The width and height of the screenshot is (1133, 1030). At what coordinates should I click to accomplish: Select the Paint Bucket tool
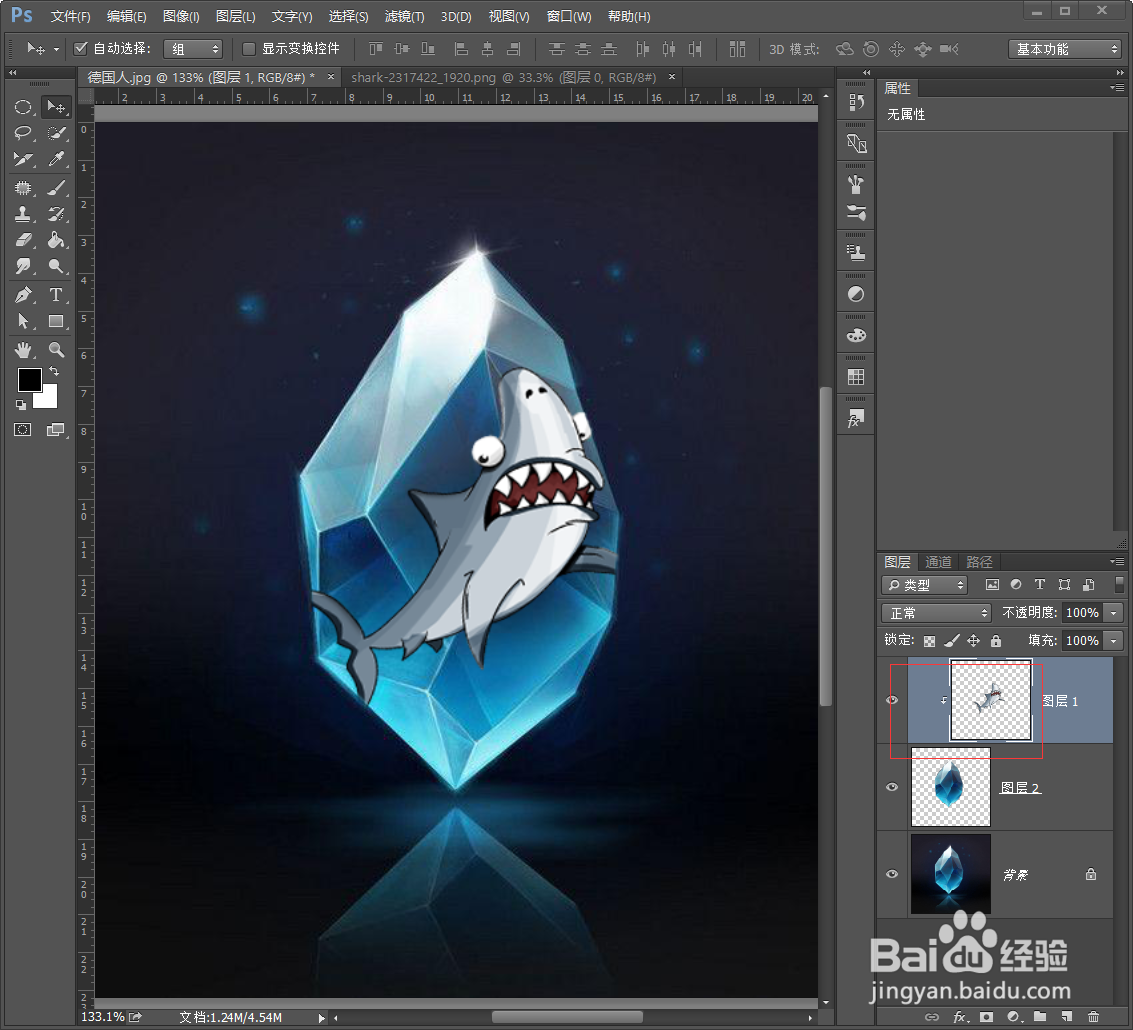[56, 239]
